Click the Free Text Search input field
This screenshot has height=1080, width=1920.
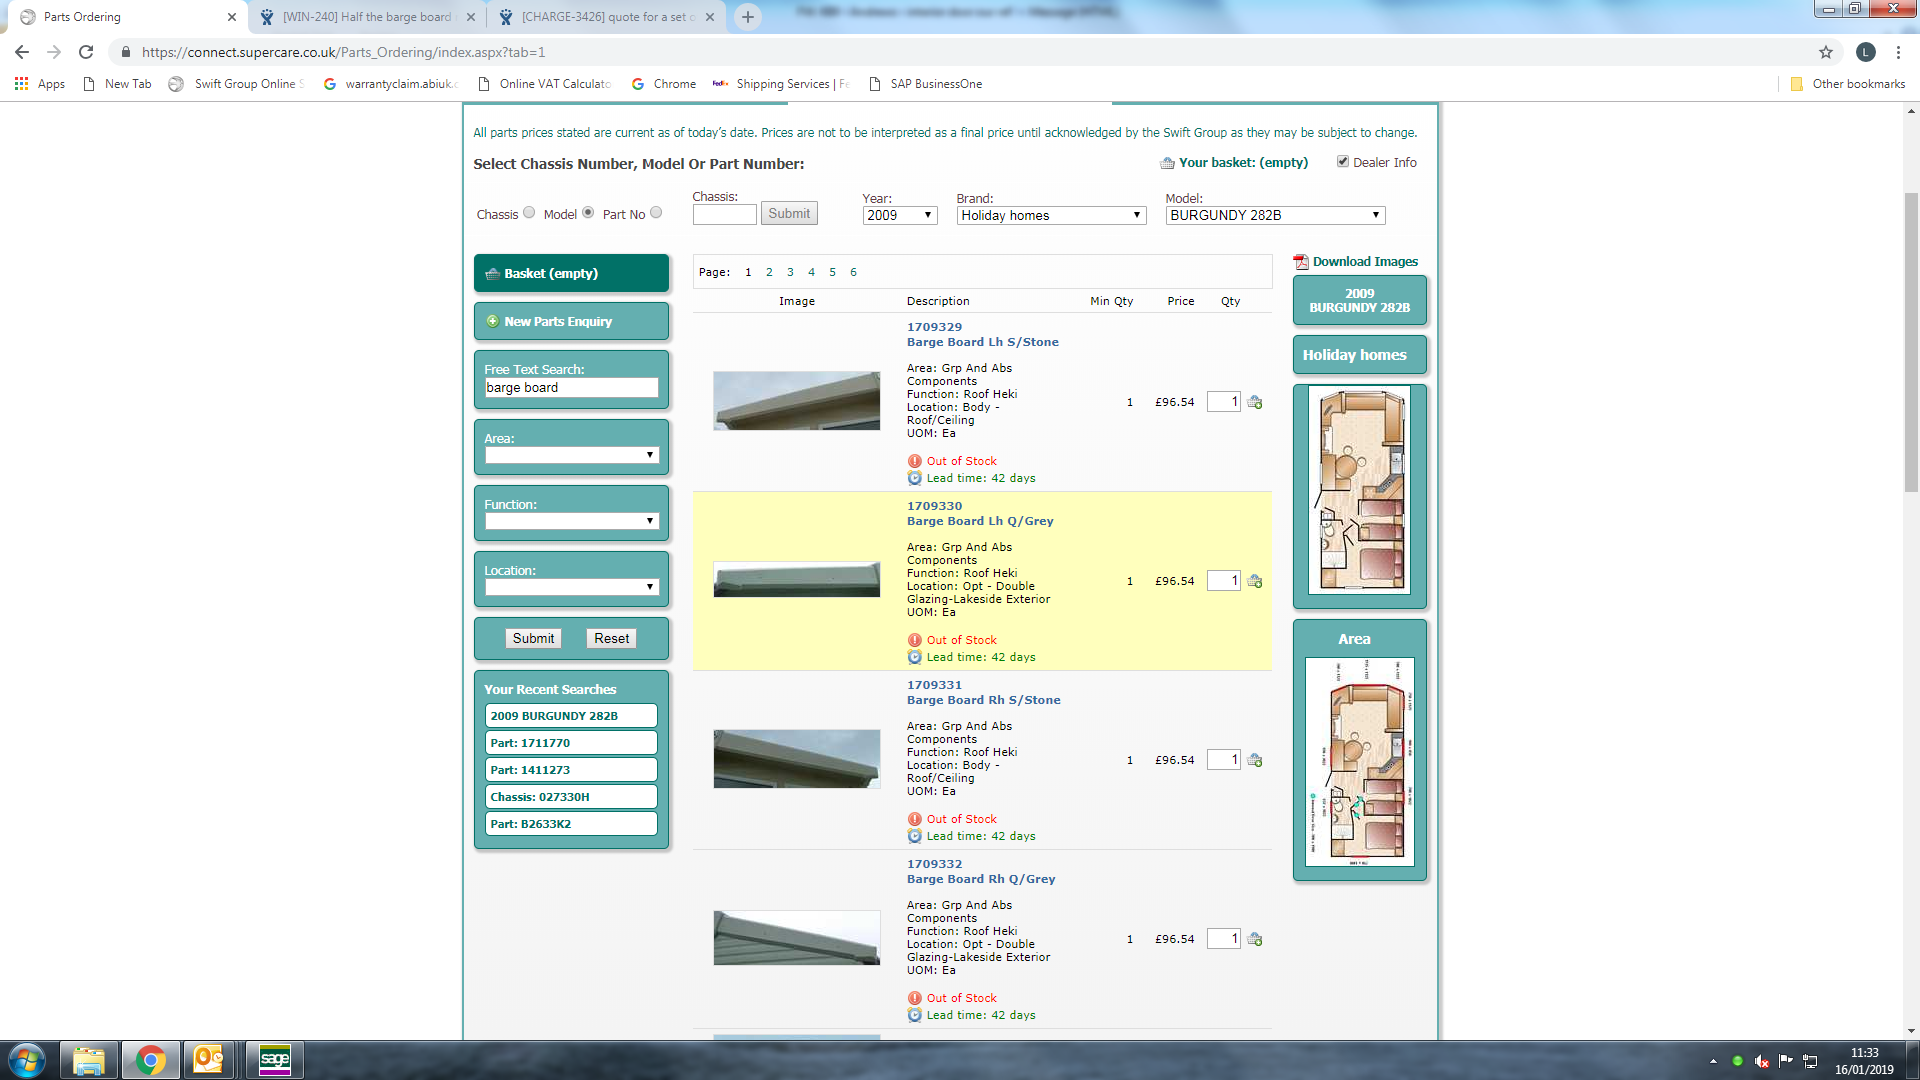click(571, 388)
